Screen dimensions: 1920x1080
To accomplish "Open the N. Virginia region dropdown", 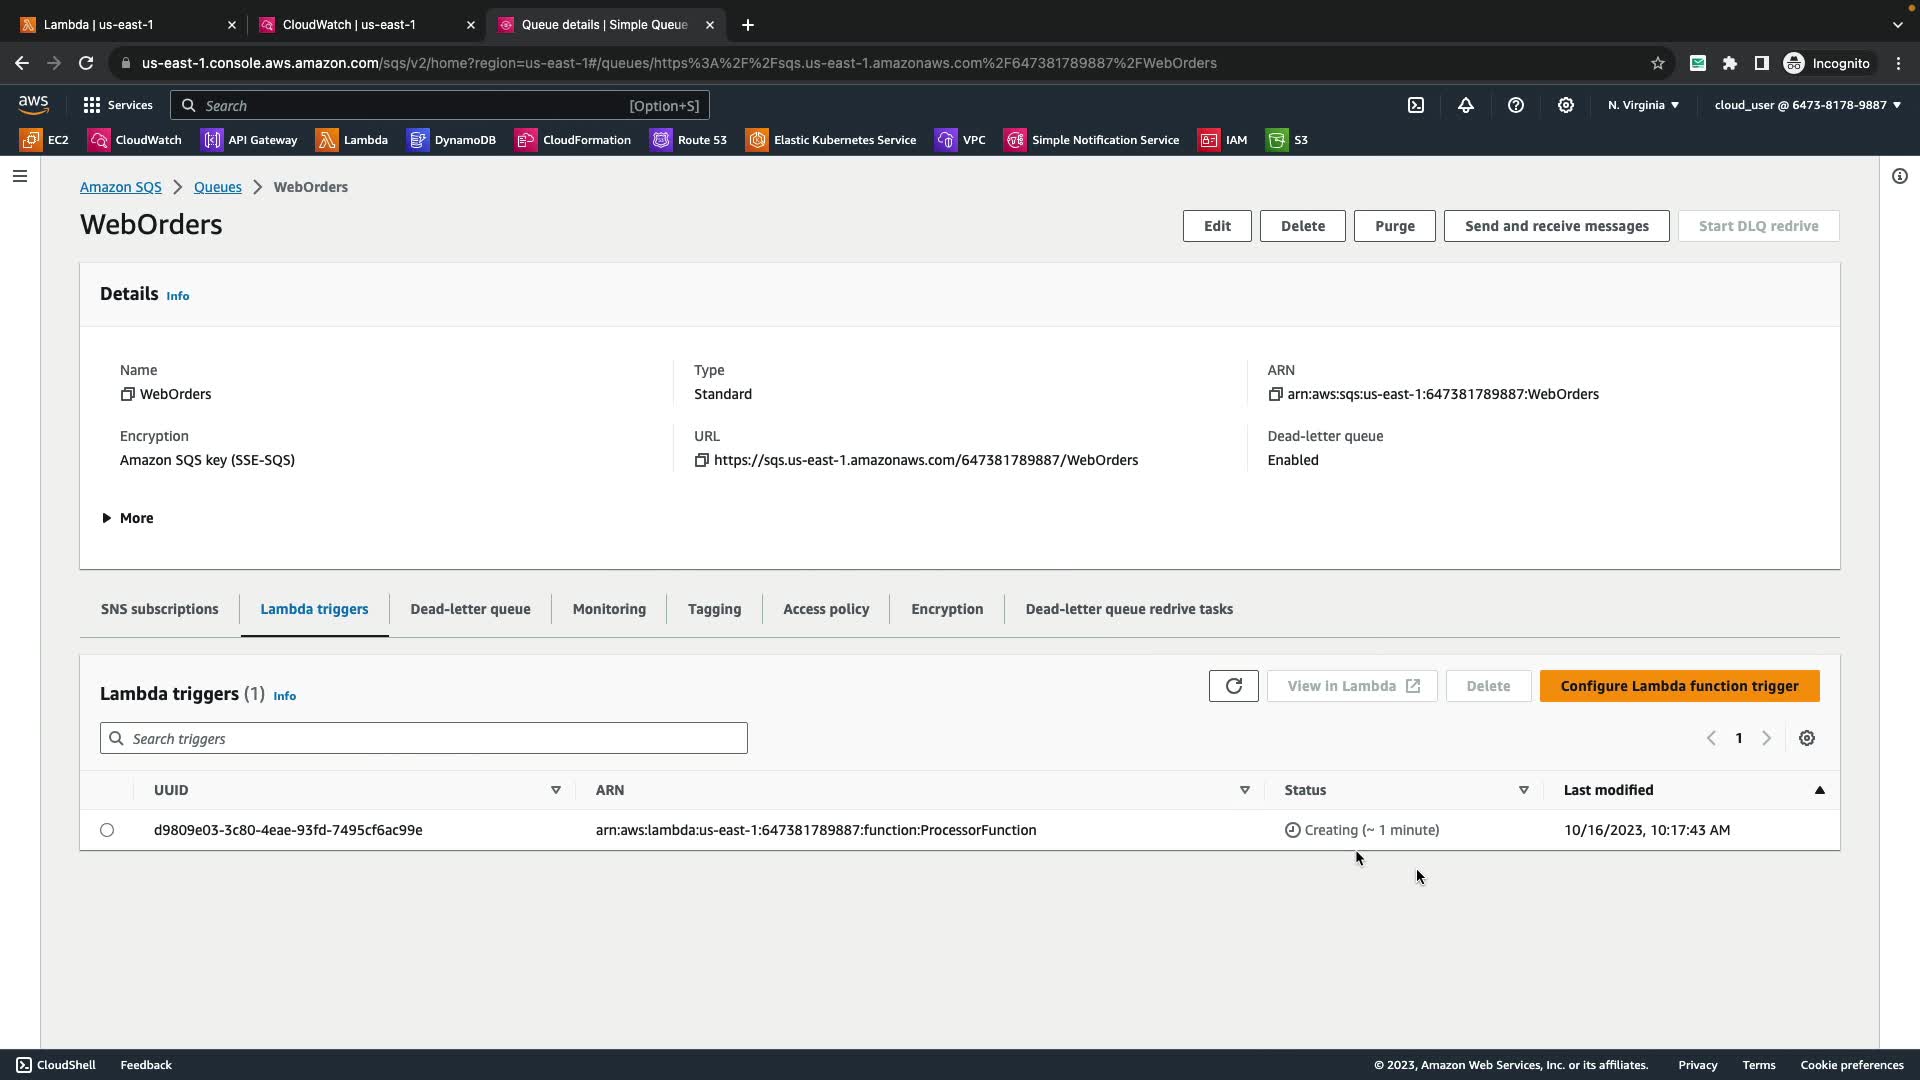I will point(1643,105).
